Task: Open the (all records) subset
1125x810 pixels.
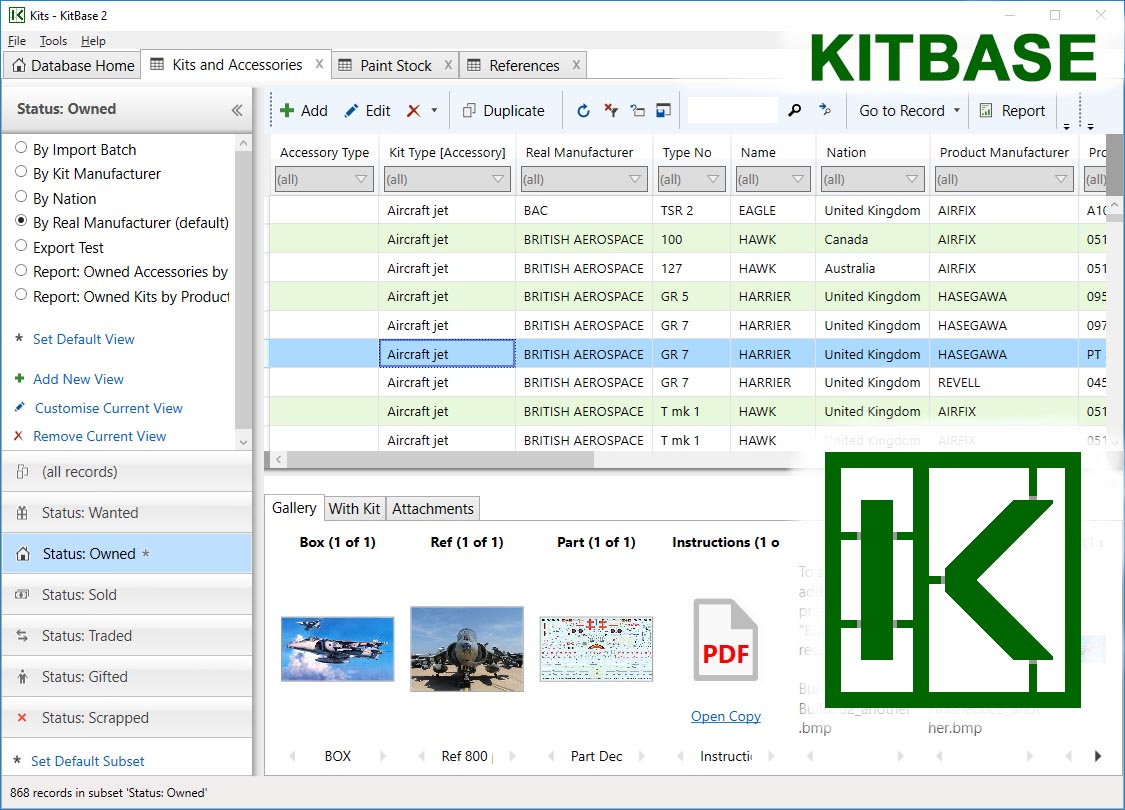Action: tap(127, 472)
